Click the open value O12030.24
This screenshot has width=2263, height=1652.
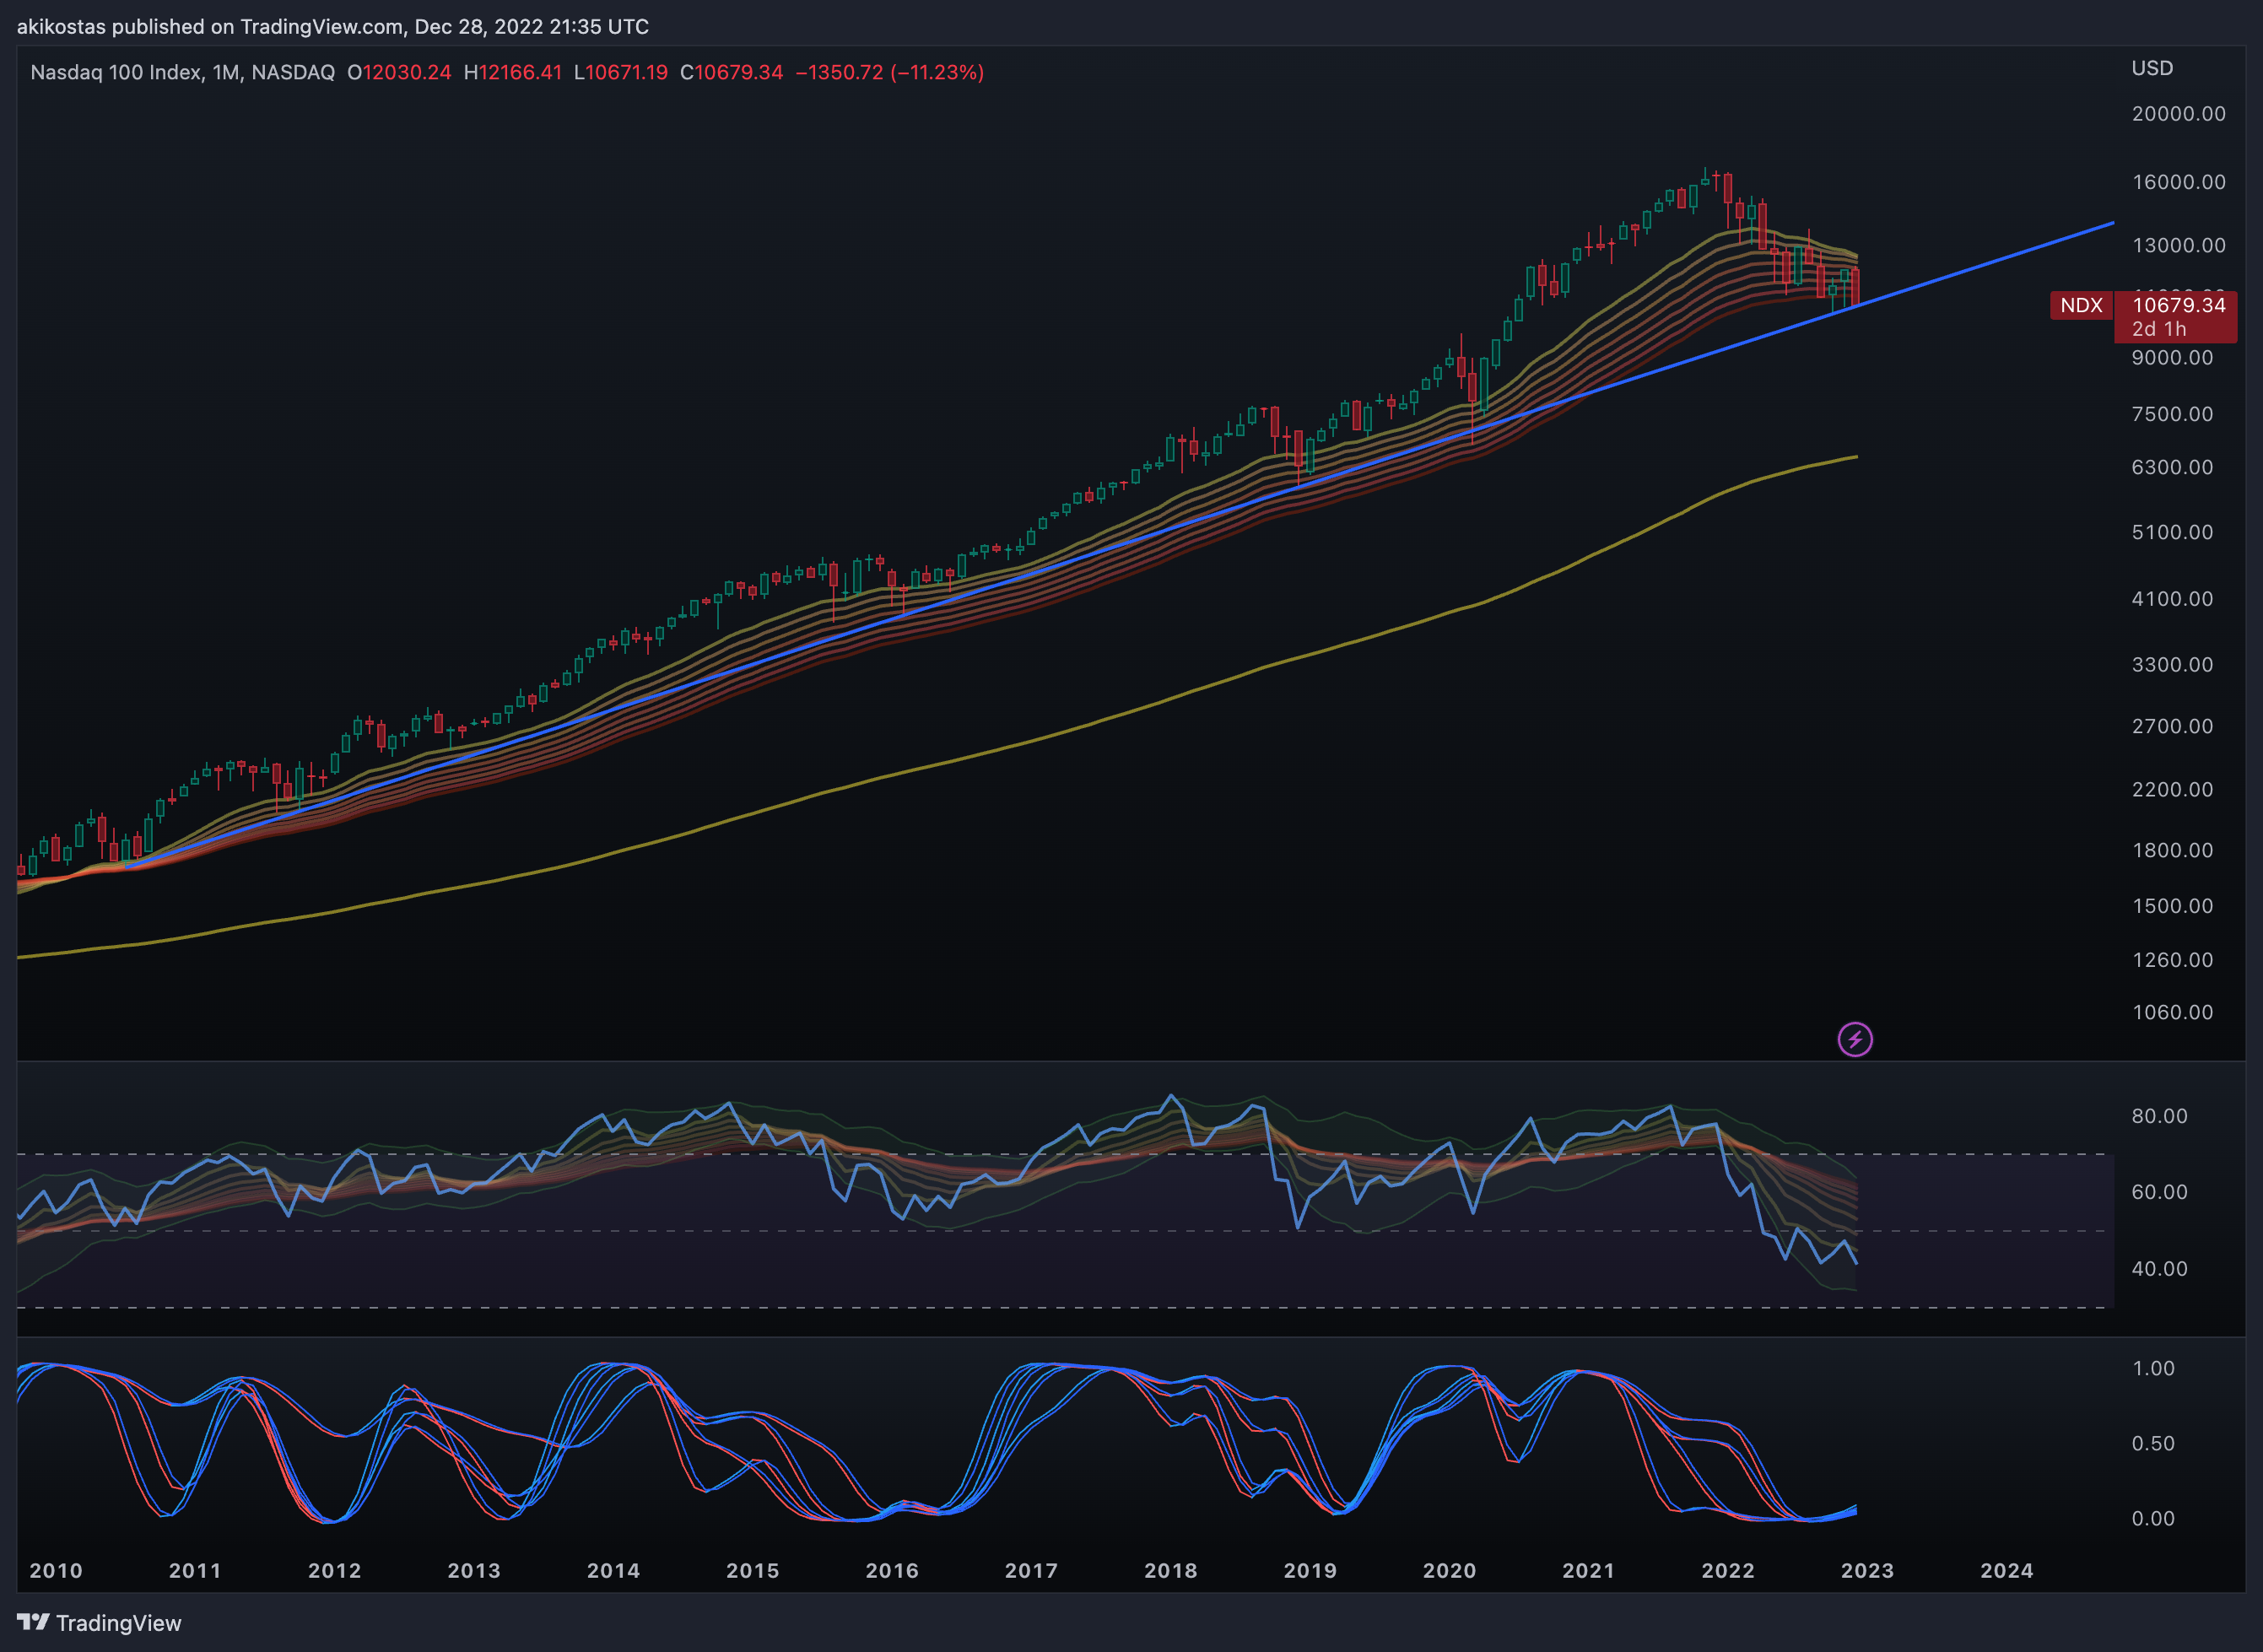pos(399,72)
